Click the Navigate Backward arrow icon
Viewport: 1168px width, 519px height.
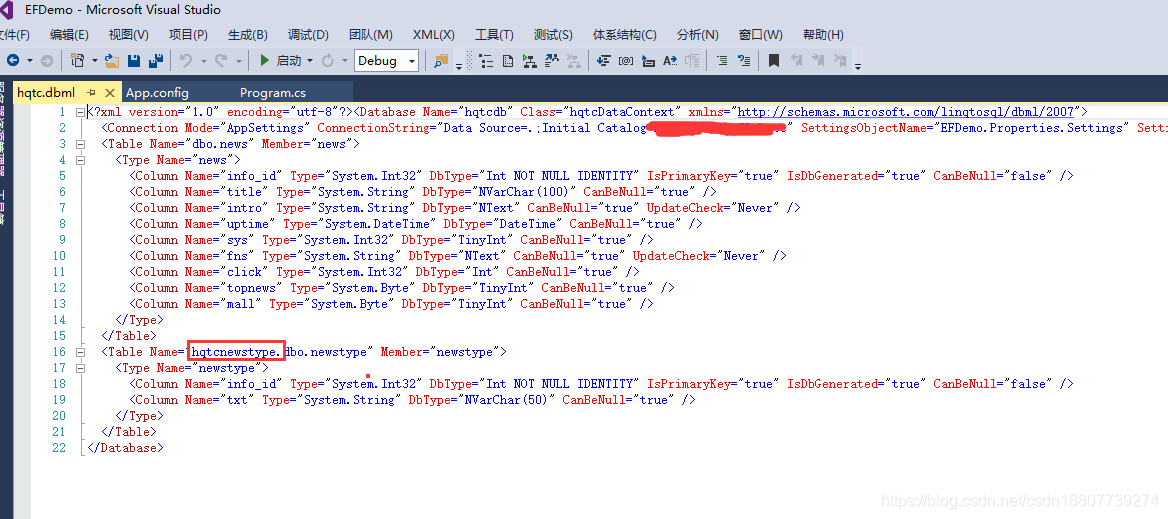(x=13, y=61)
